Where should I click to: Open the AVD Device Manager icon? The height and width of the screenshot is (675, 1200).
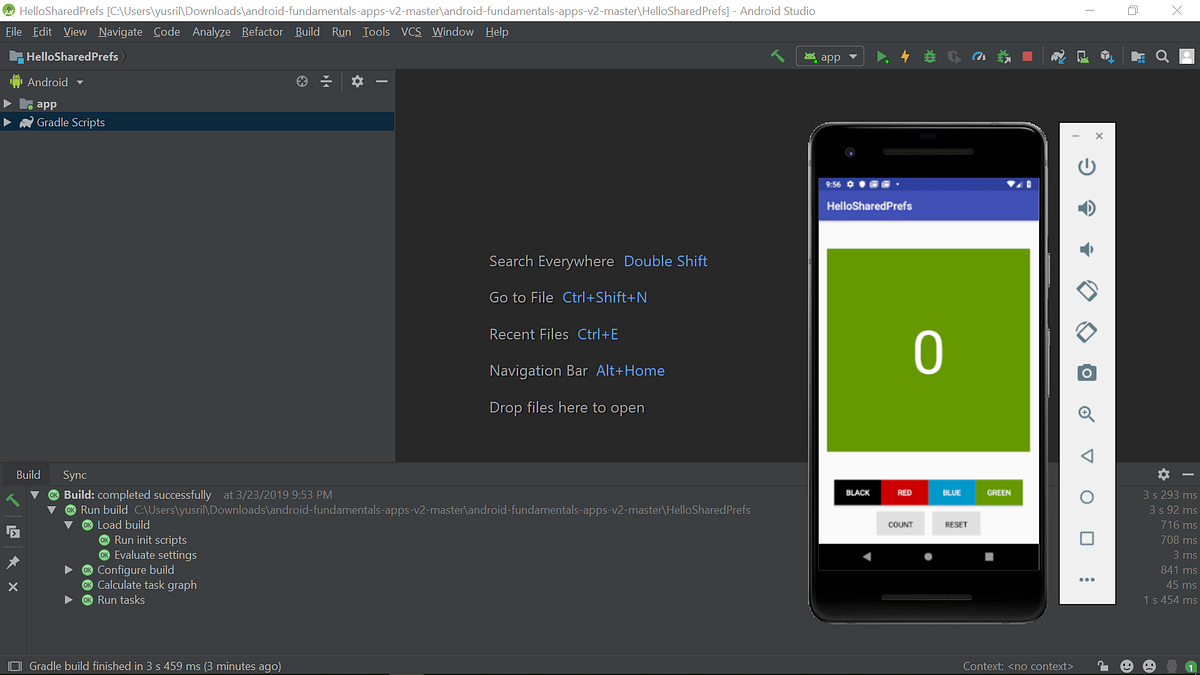1082,56
